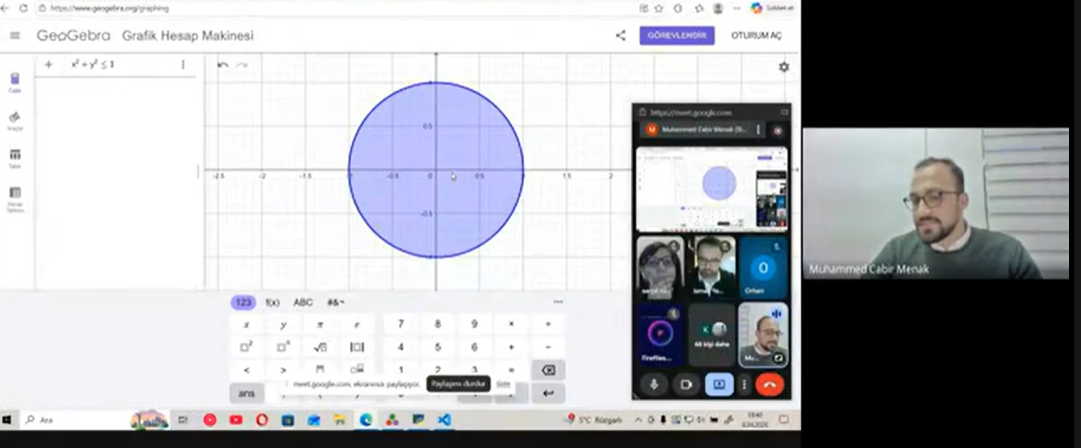Click the browser address bar
The width and height of the screenshot is (1081, 448).
click(331, 8)
